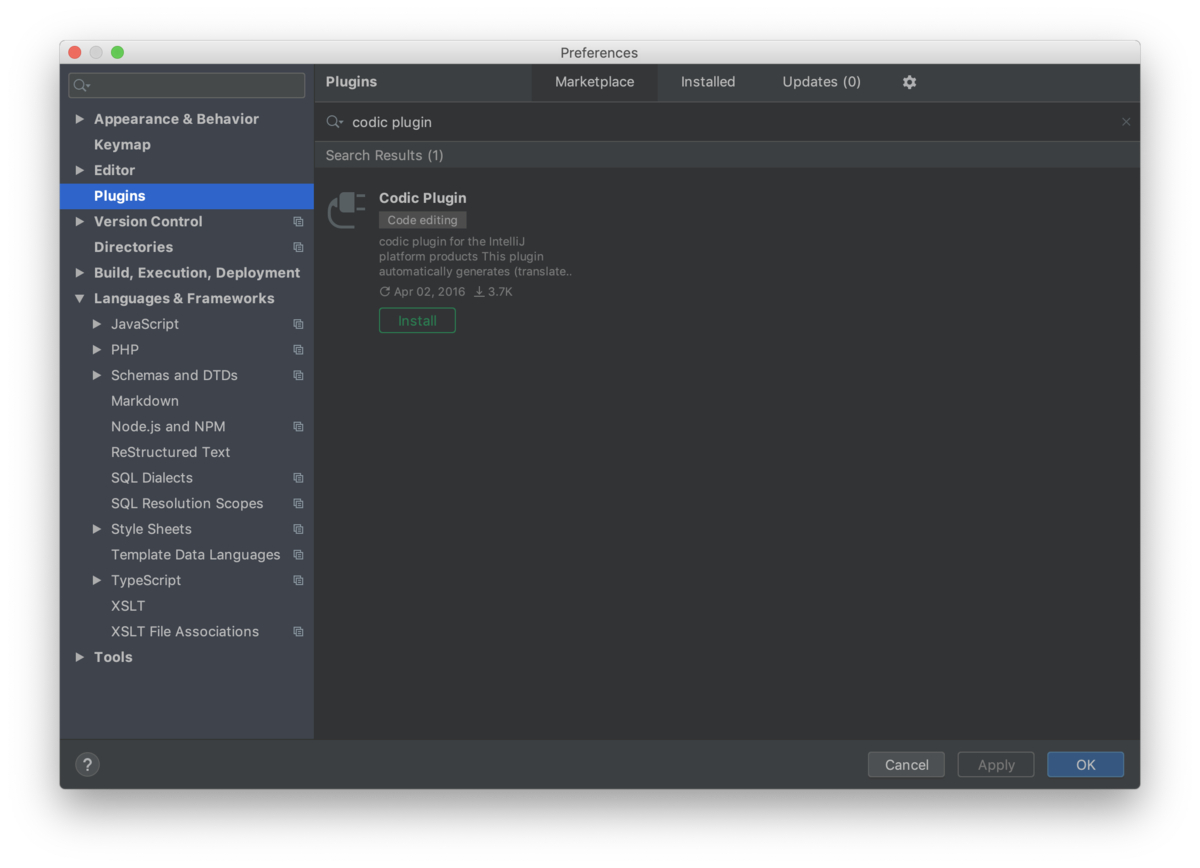Install the Codic Plugin
Image resolution: width=1200 pixels, height=868 pixels.
coord(417,321)
